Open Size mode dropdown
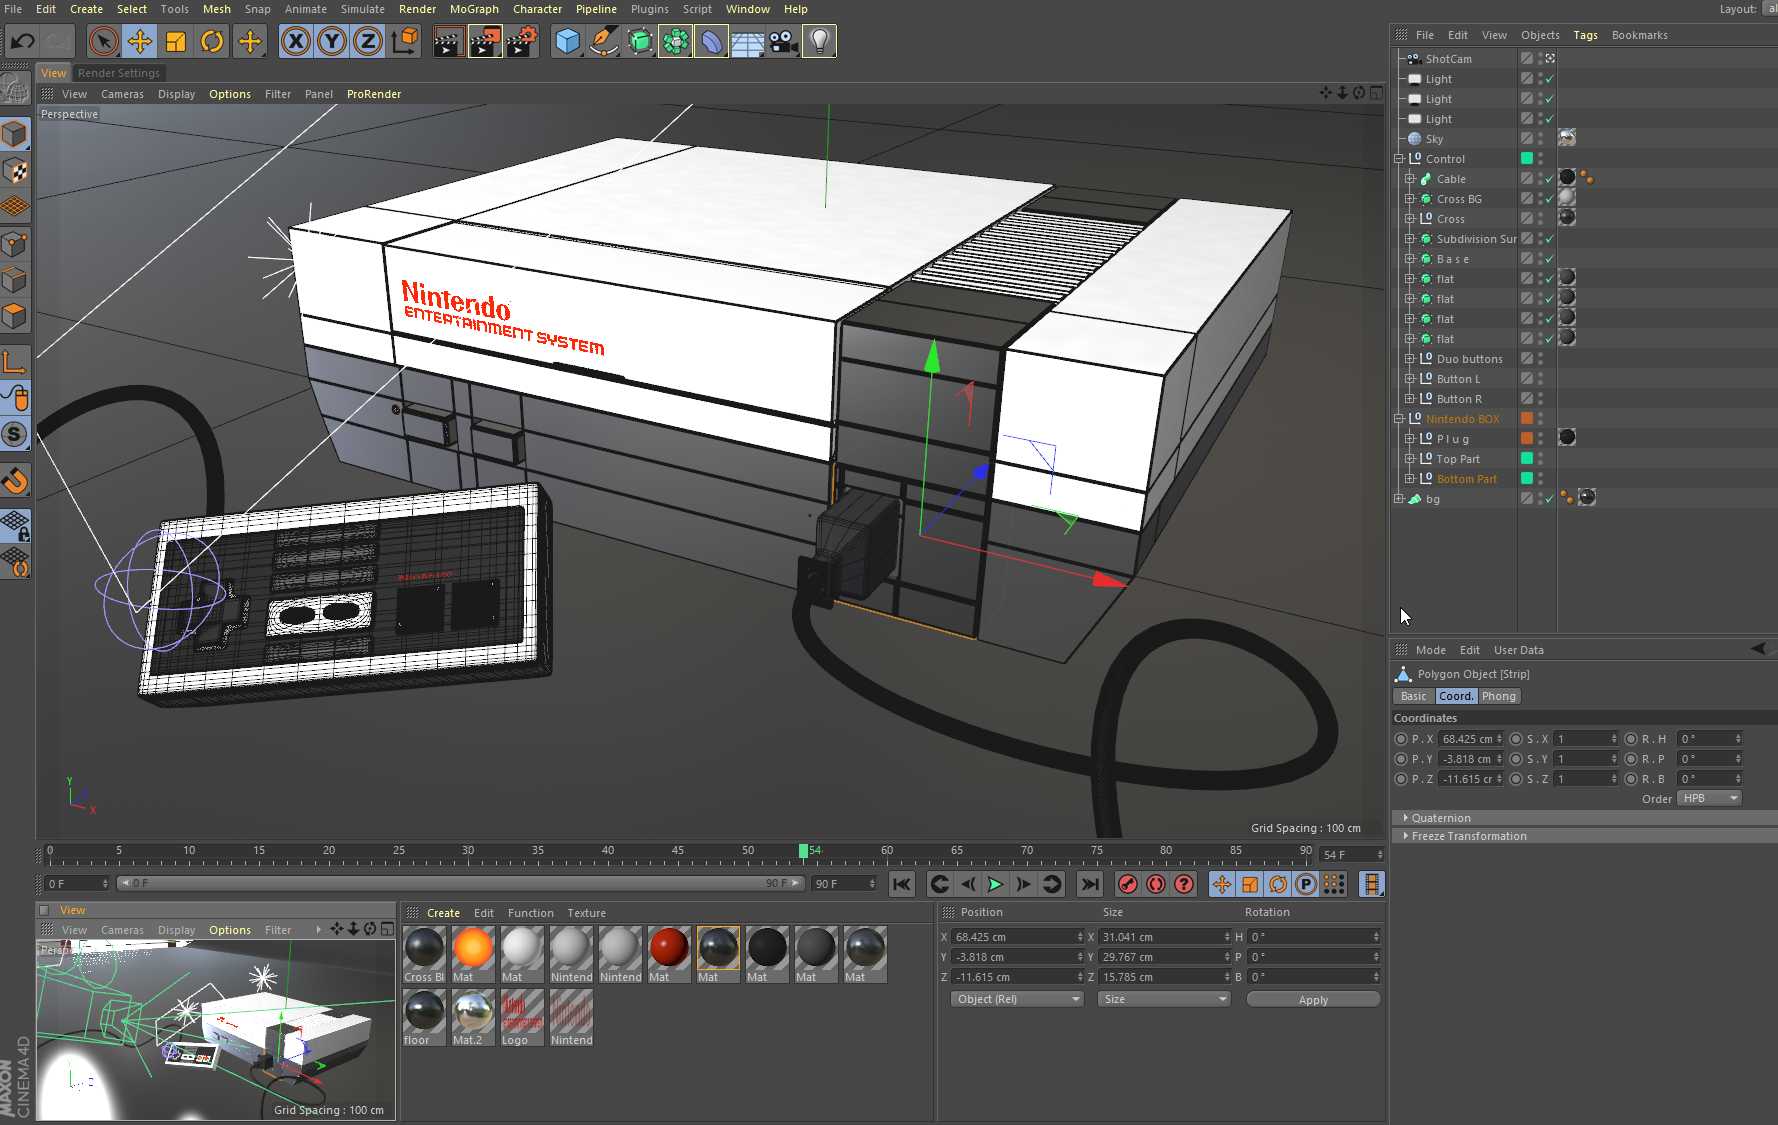Image resolution: width=1778 pixels, height=1125 pixels. pos(1164,999)
